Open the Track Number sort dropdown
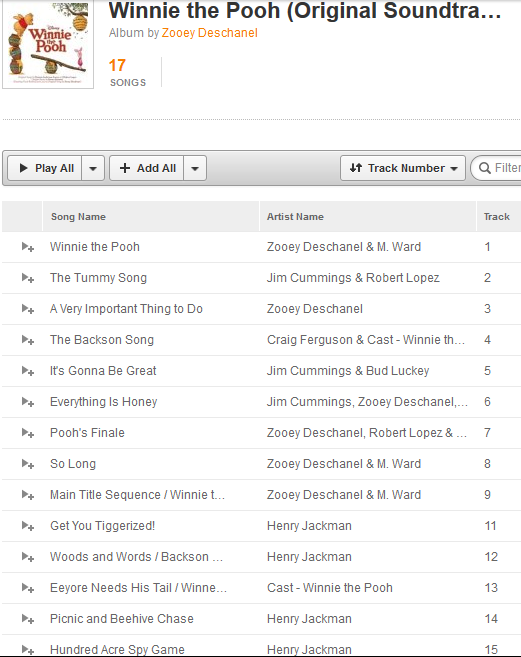The image size is (521, 657). (403, 168)
